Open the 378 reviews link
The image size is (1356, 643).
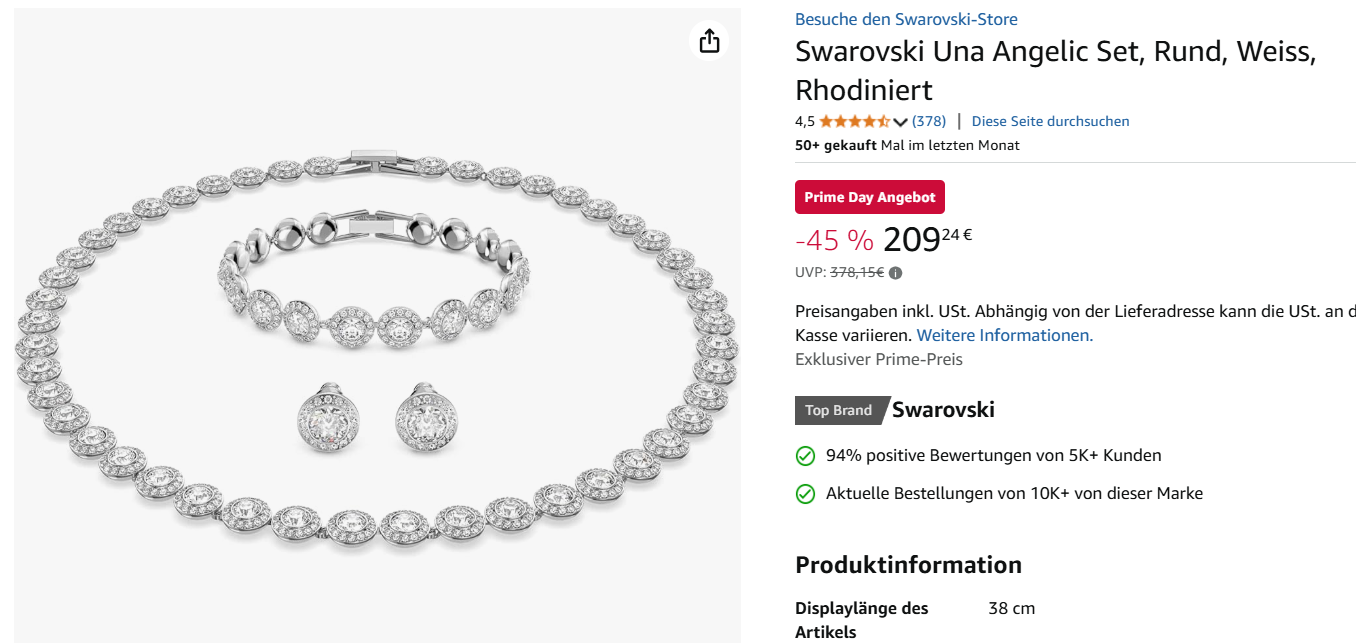[929, 122]
